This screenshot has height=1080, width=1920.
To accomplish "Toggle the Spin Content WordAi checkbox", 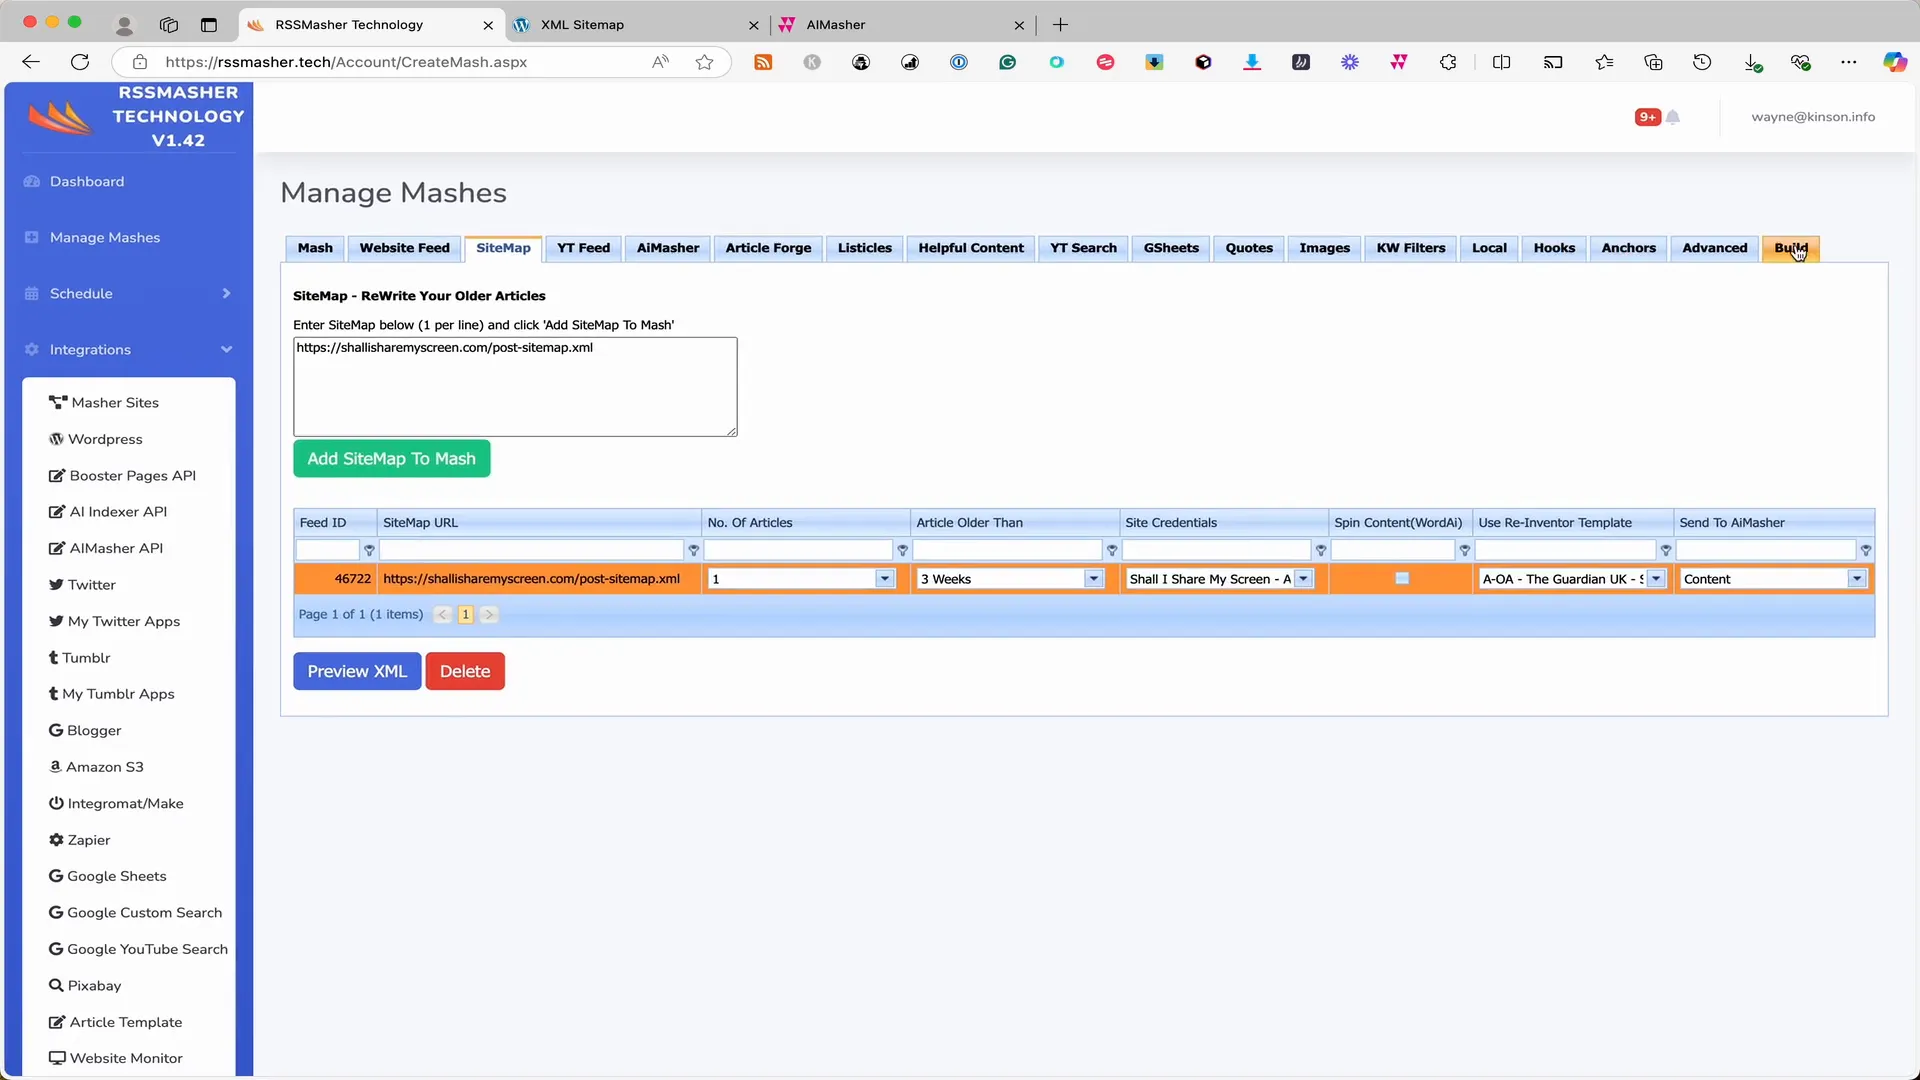I will (1401, 578).
